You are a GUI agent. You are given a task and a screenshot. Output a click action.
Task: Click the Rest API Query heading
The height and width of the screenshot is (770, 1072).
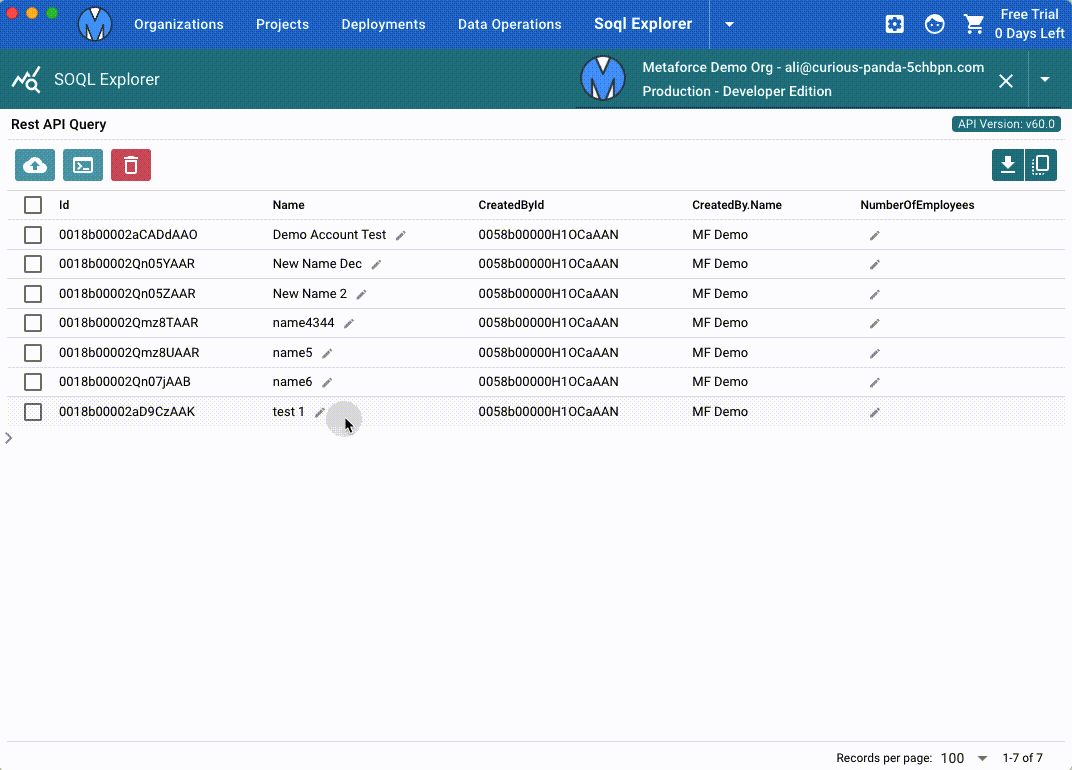pos(59,124)
